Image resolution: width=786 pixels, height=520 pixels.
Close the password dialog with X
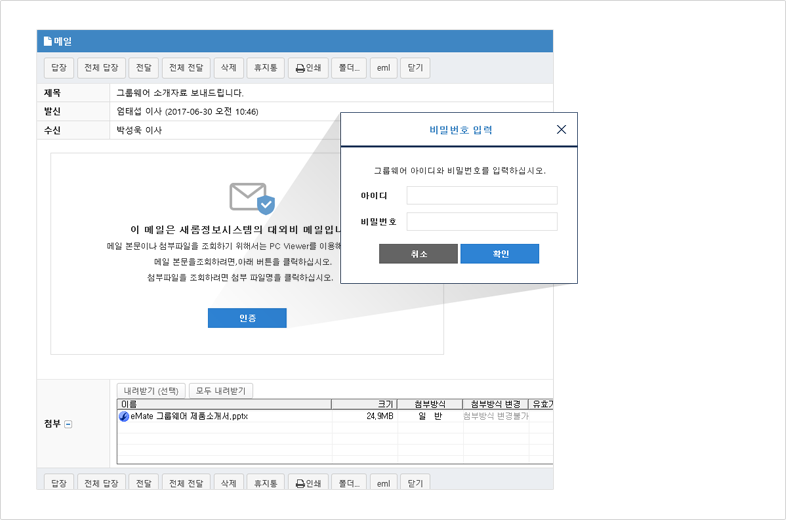[x=561, y=130]
